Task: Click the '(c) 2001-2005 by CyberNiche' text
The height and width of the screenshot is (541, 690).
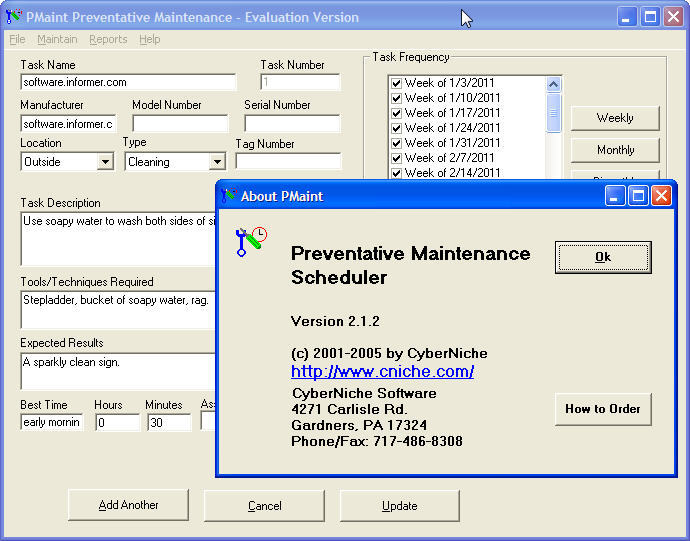Action: (x=389, y=353)
